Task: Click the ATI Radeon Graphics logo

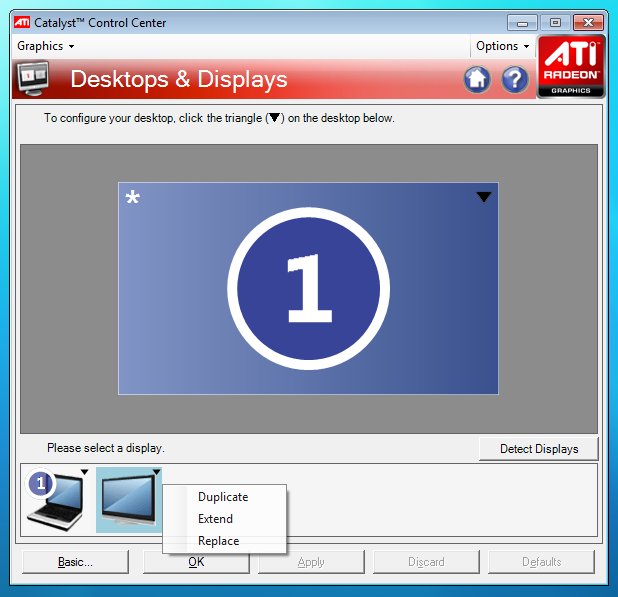Action: click(x=571, y=66)
